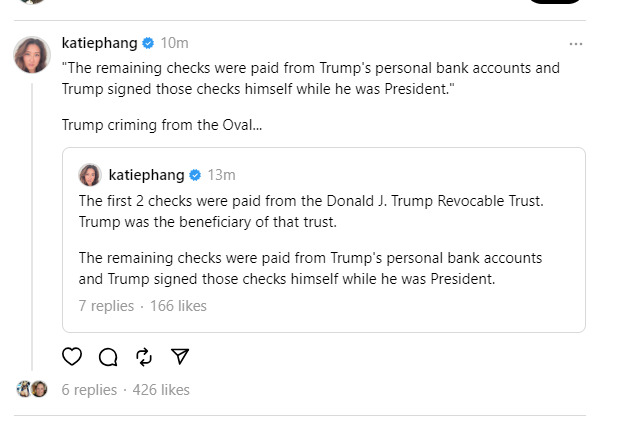Click the 13m timestamp in quoted post

click(221, 175)
